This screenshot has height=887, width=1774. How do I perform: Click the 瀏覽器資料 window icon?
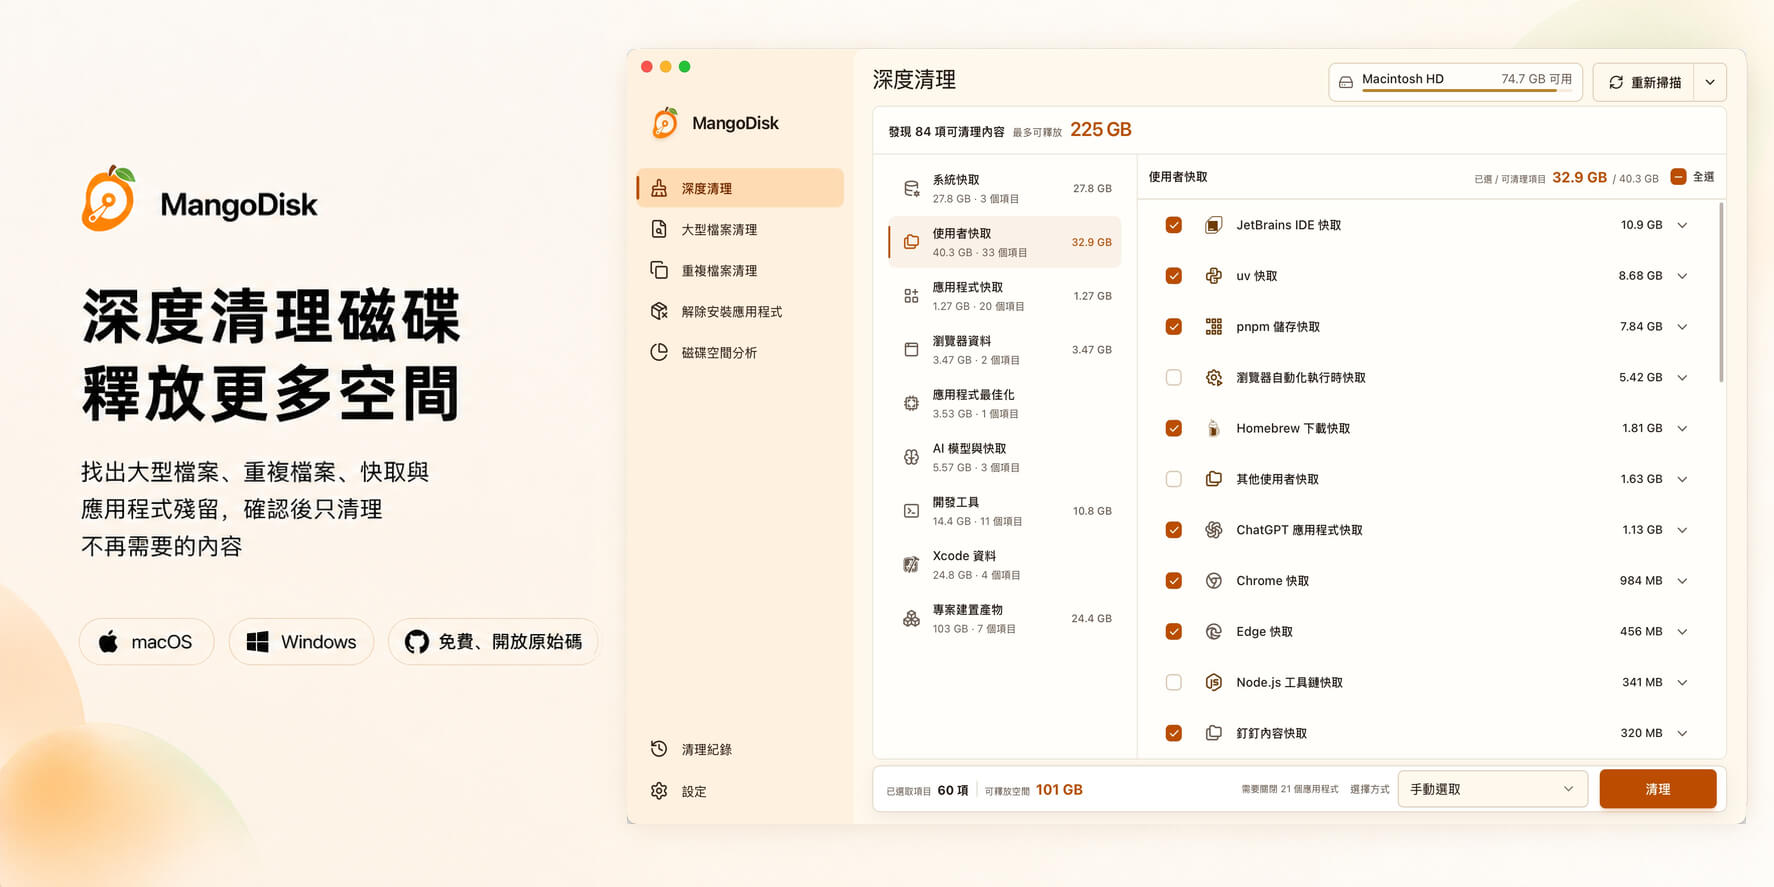point(911,350)
